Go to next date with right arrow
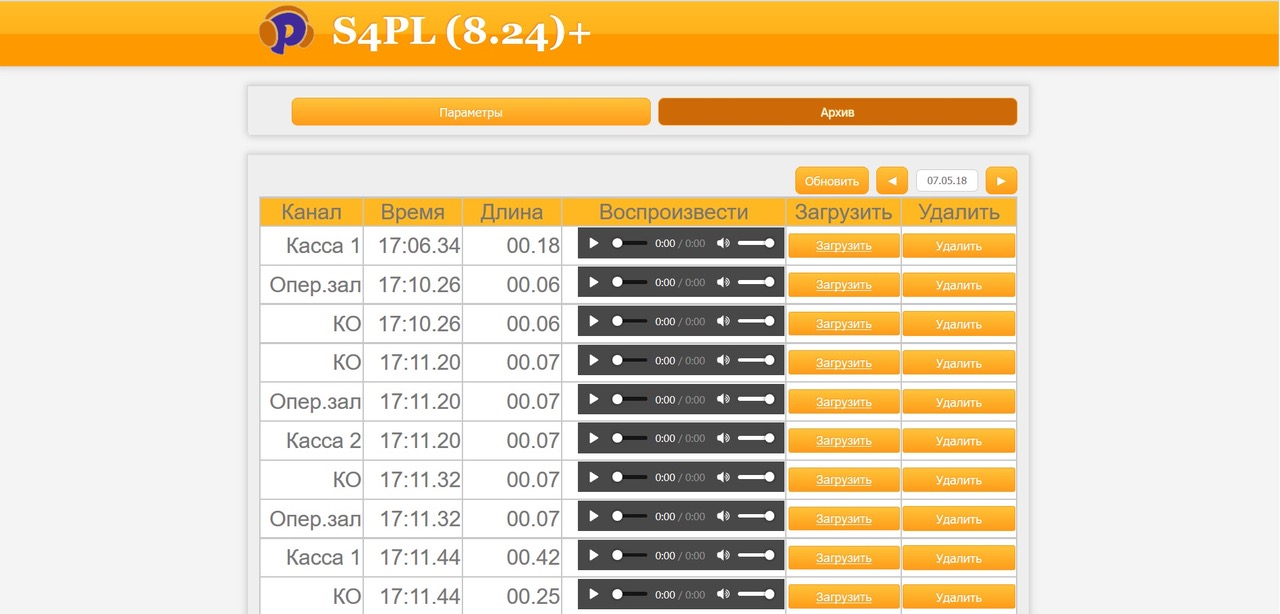Viewport: 1280px width, 614px height. (1001, 181)
